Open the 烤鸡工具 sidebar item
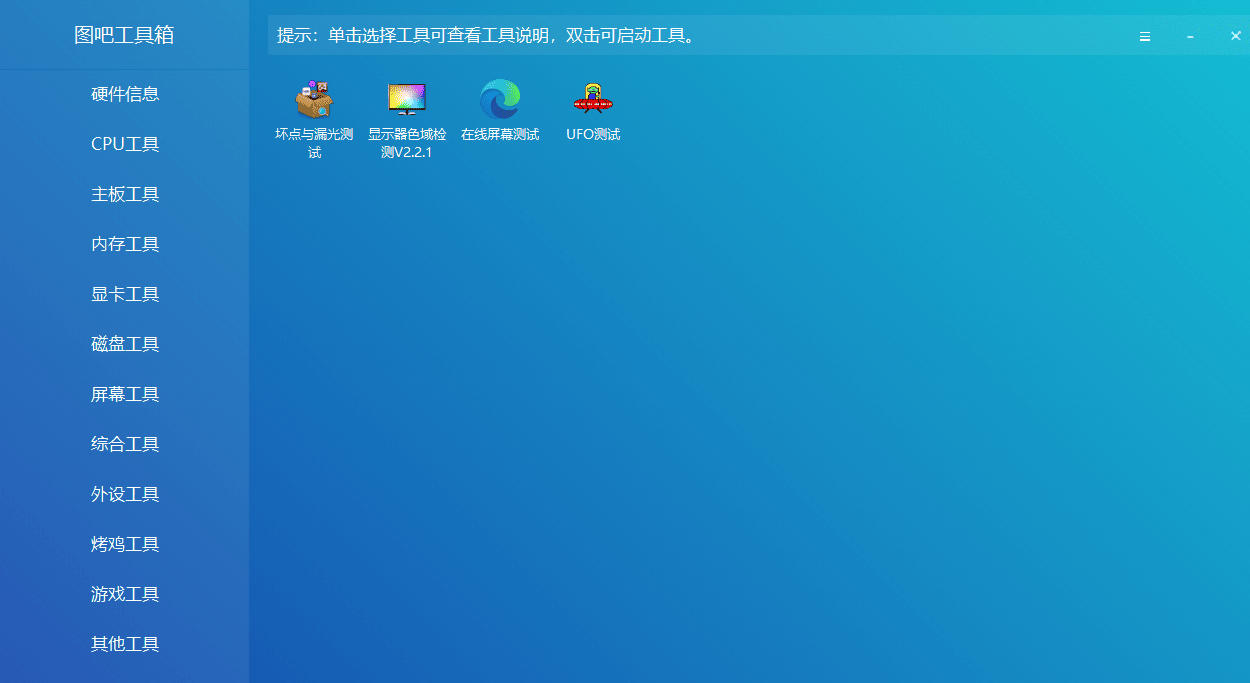This screenshot has height=683, width=1250. [x=125, y=544]
